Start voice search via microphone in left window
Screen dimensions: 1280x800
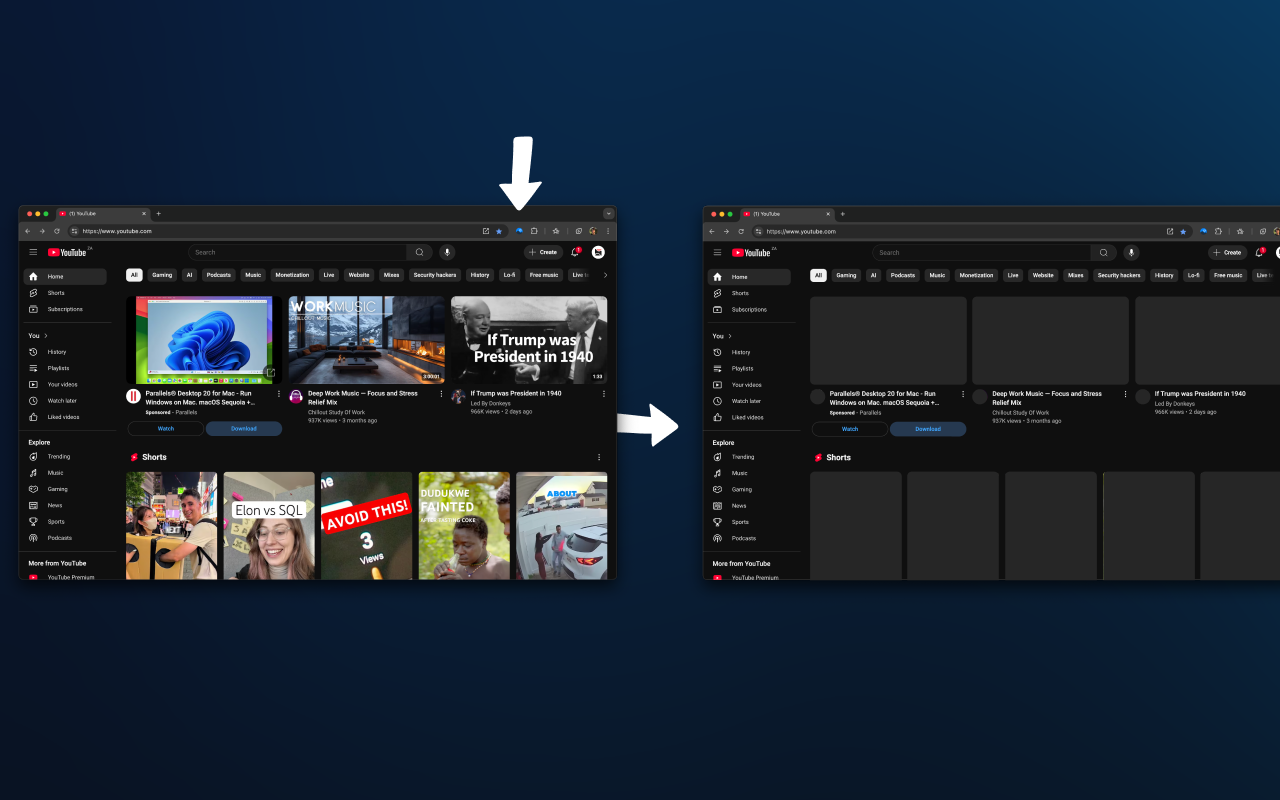[447, 252]
